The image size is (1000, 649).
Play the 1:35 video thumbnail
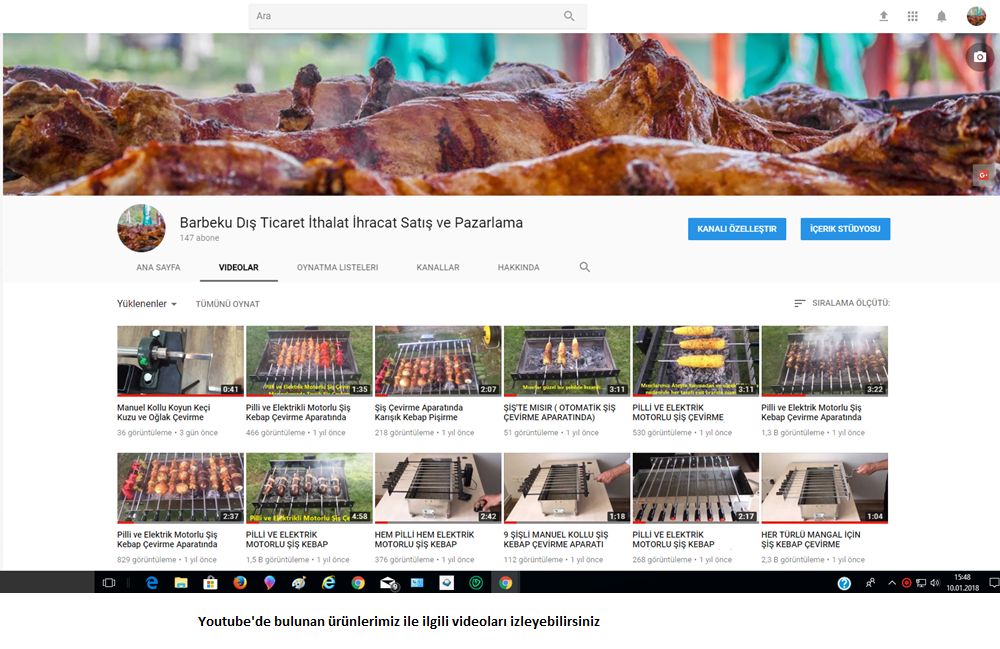pyautogui.click(x=309, y=361)
